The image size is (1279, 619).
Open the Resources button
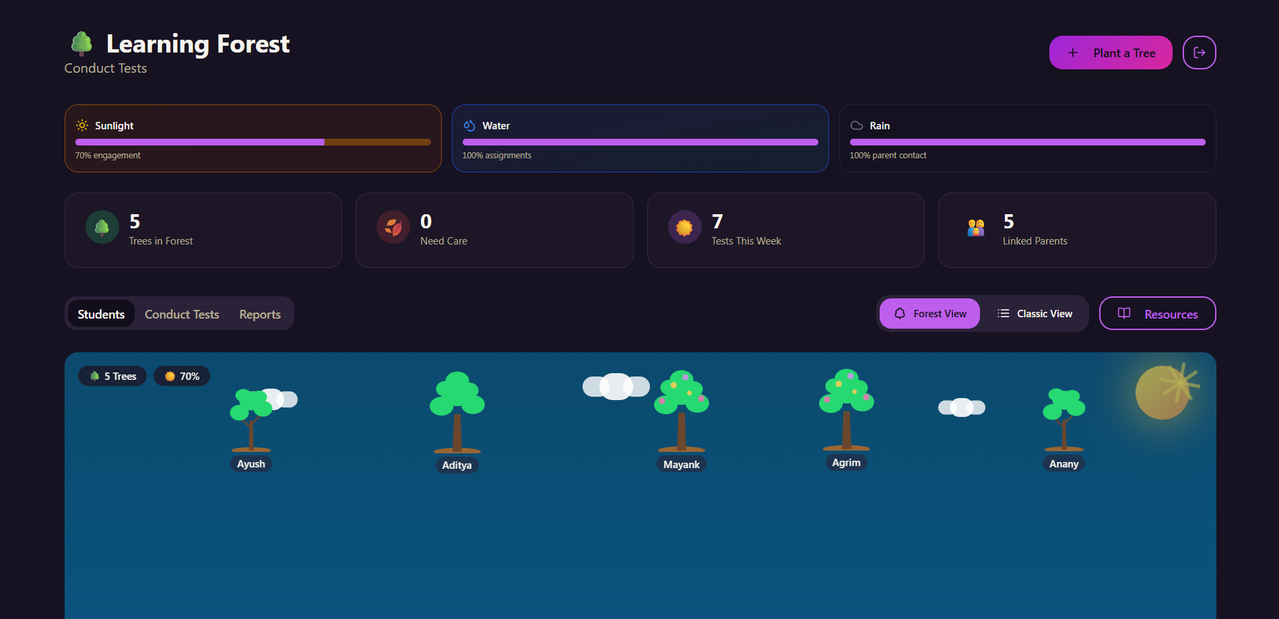coord(1157,313)
